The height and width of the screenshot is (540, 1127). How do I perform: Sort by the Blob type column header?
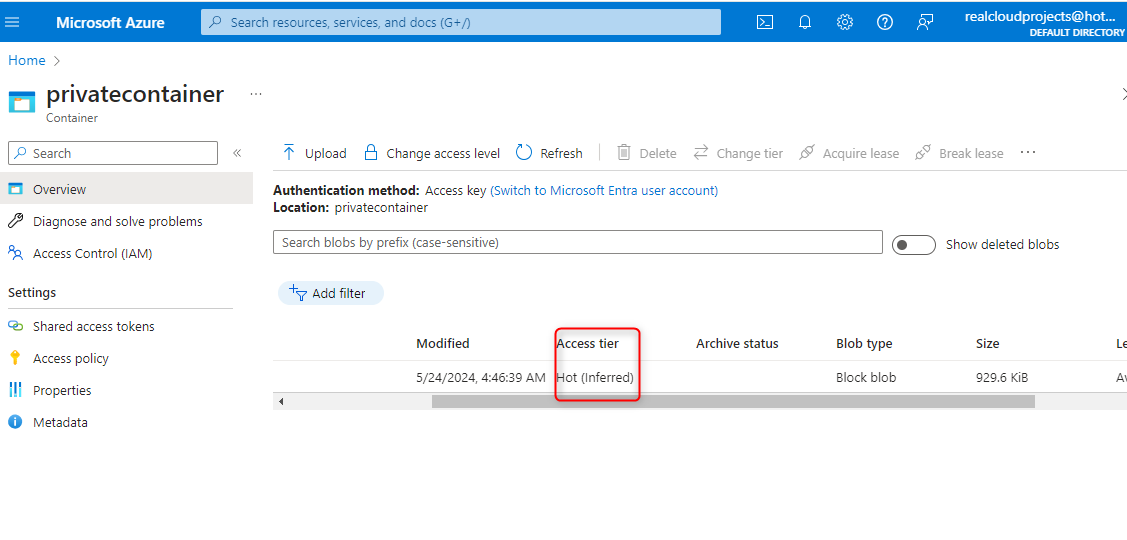tap(864, 344)
